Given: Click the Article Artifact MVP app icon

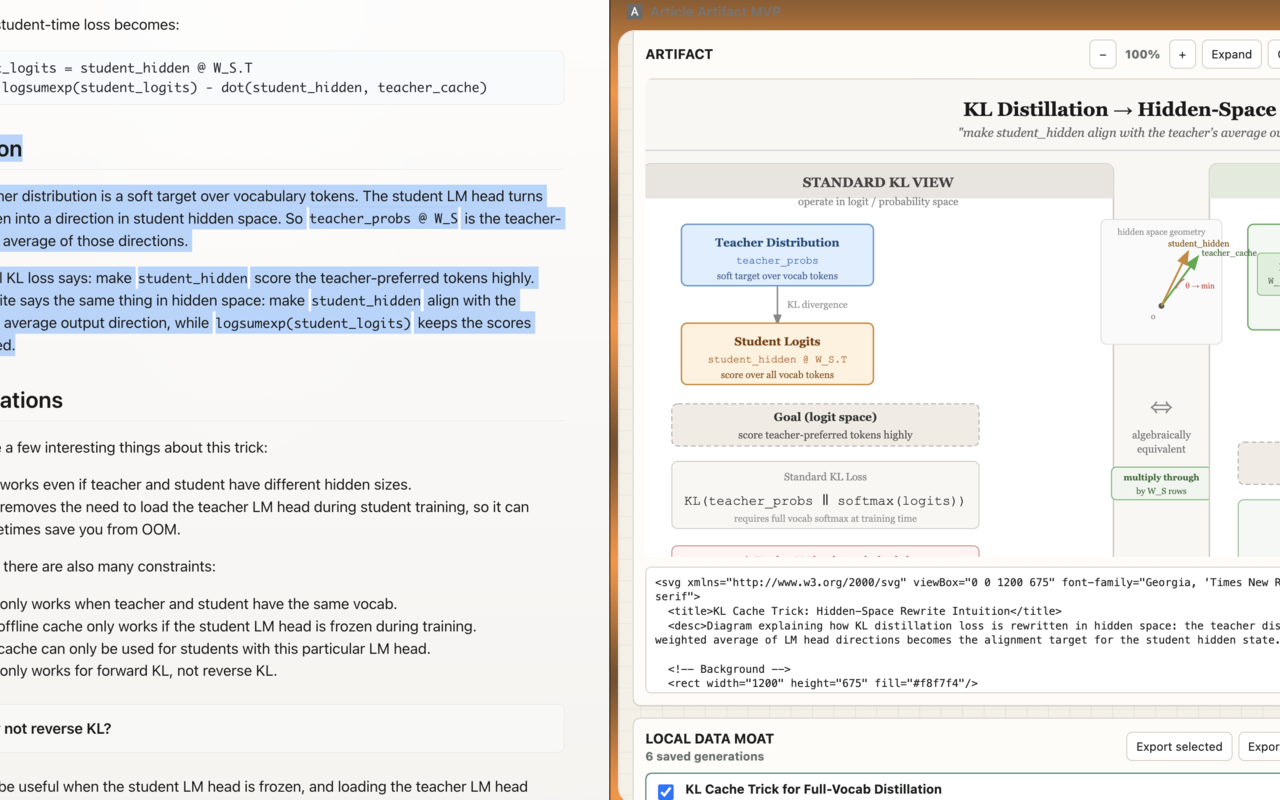Looking at the screenshot, I should tap(634, 12).
